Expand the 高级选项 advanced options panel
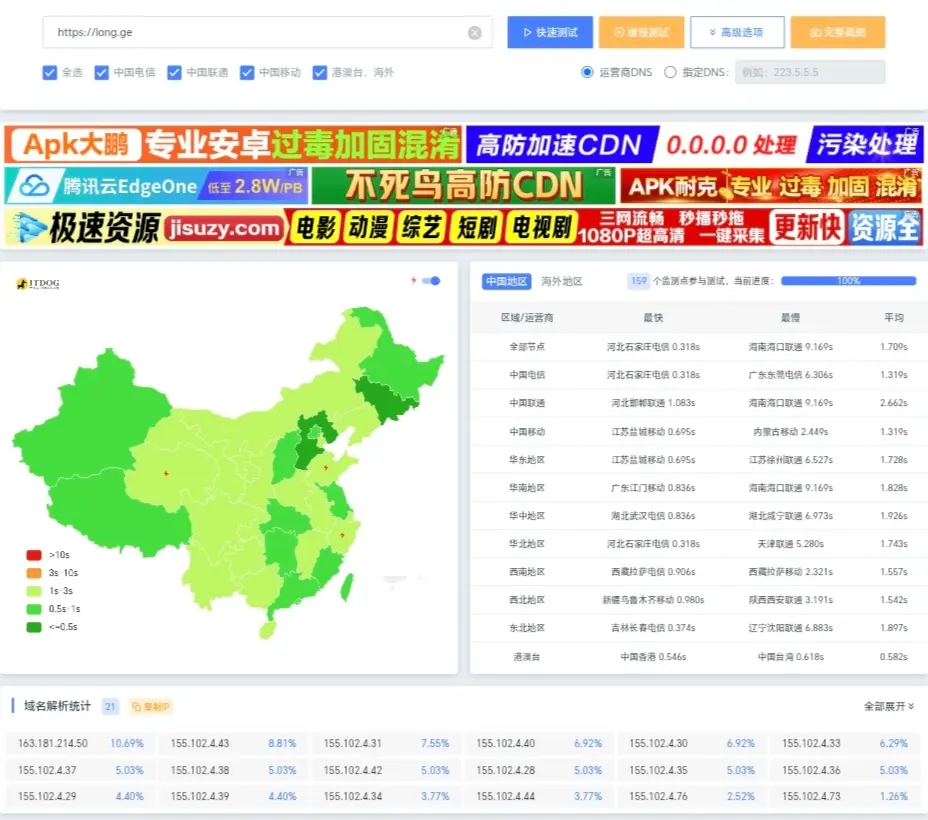 point(737,32)
